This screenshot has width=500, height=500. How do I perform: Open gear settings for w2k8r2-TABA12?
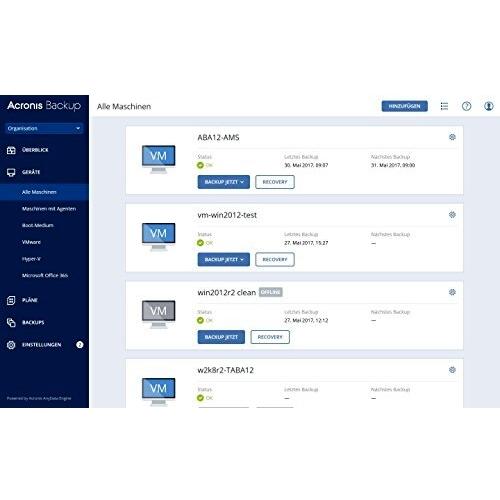452,370
